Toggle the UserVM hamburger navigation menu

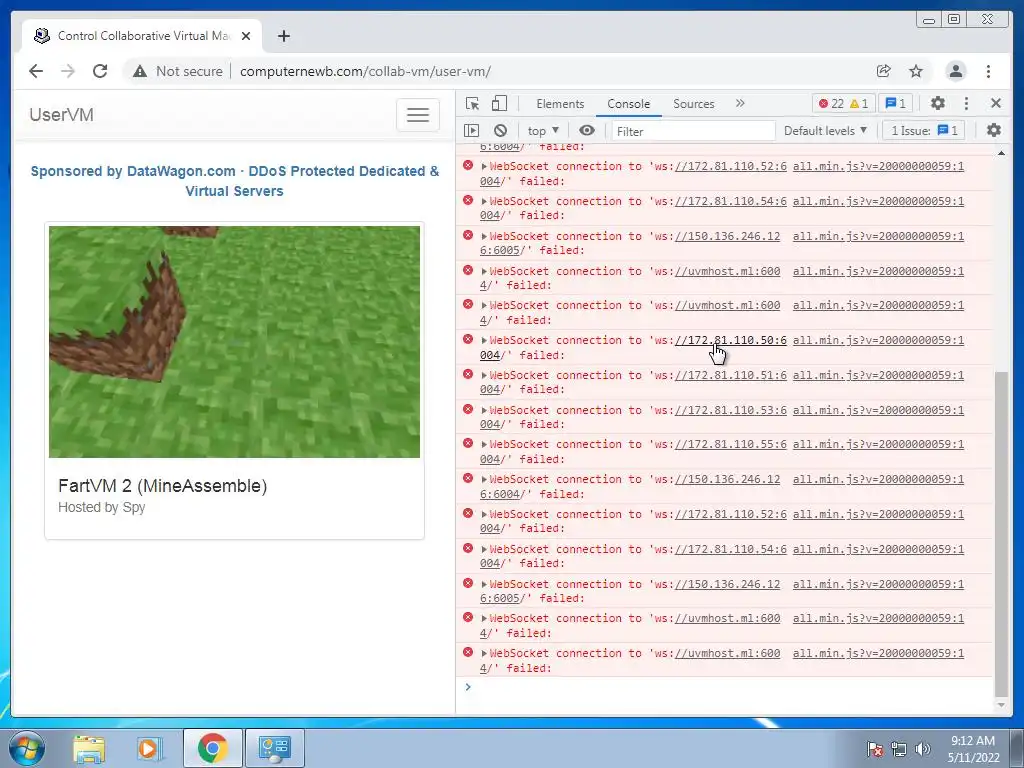click(x=418, y=115)
